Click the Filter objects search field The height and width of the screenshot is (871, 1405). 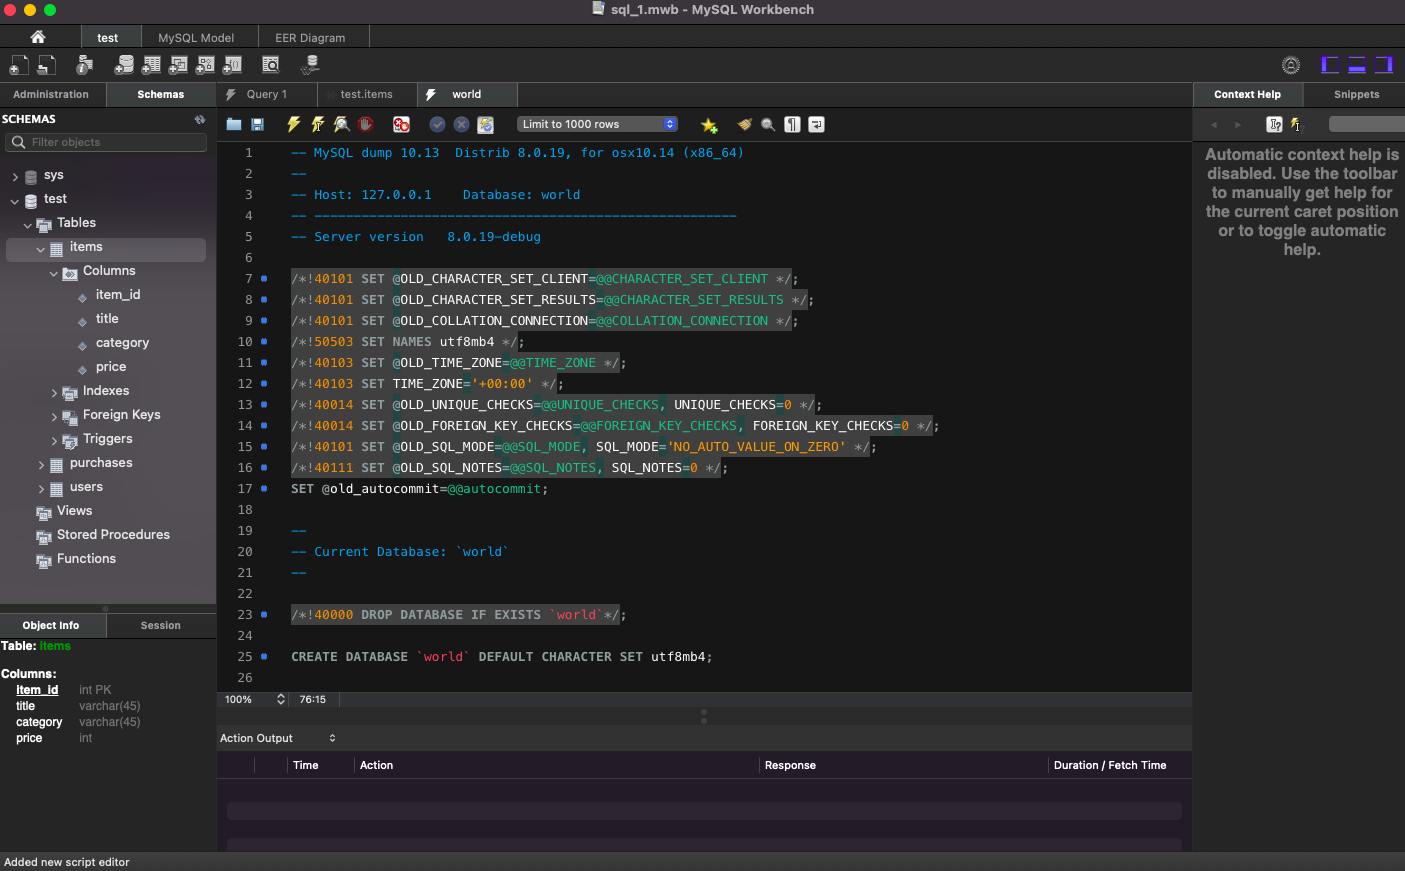[106, 142]
